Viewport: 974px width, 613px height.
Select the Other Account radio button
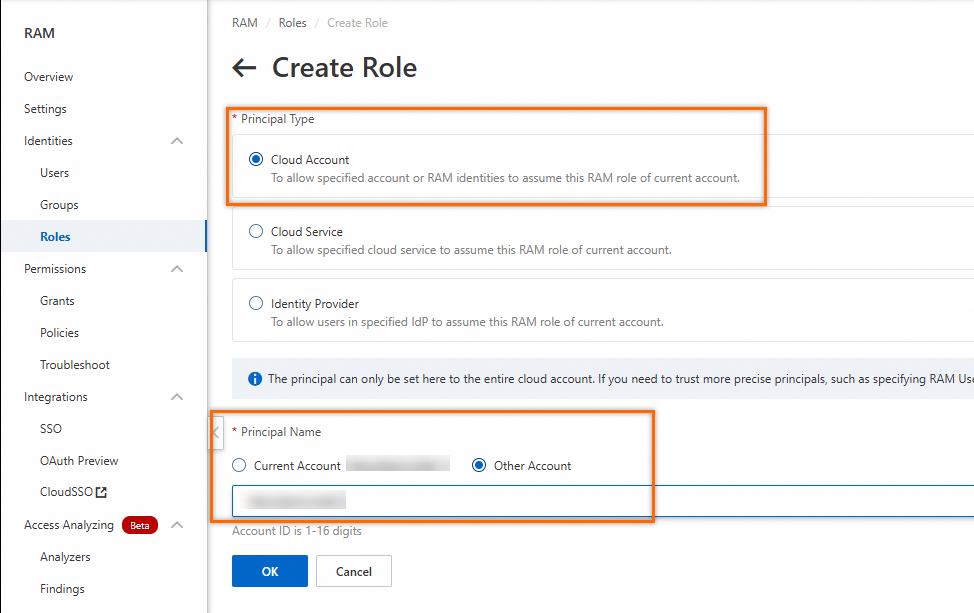[x=479, y=465]
